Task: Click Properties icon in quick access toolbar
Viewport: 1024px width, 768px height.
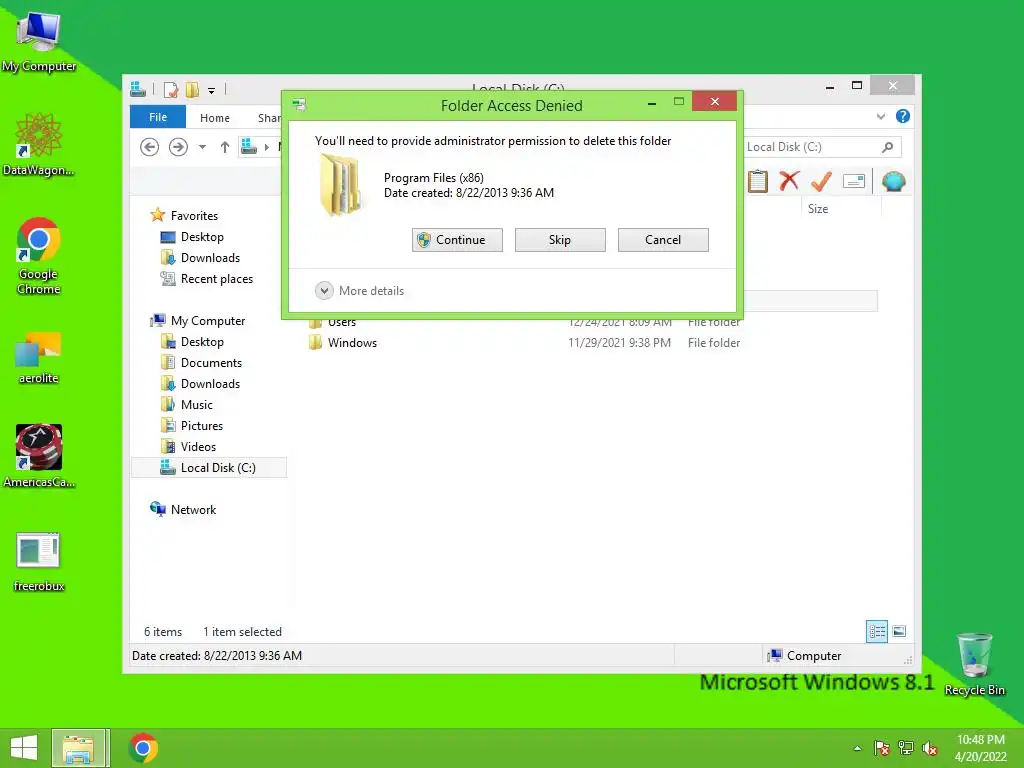Action: click(x=171, y=89)
